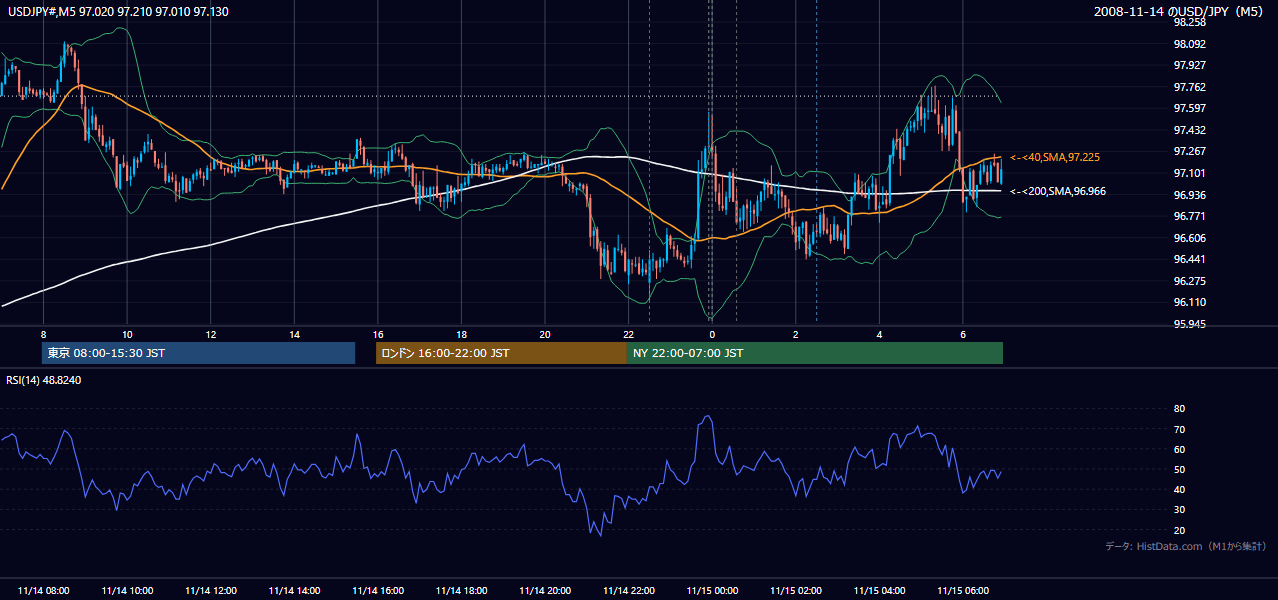Click time label 11/14 16:00
This screenshot has height=600, width=1278.
(x=378, y=591)
